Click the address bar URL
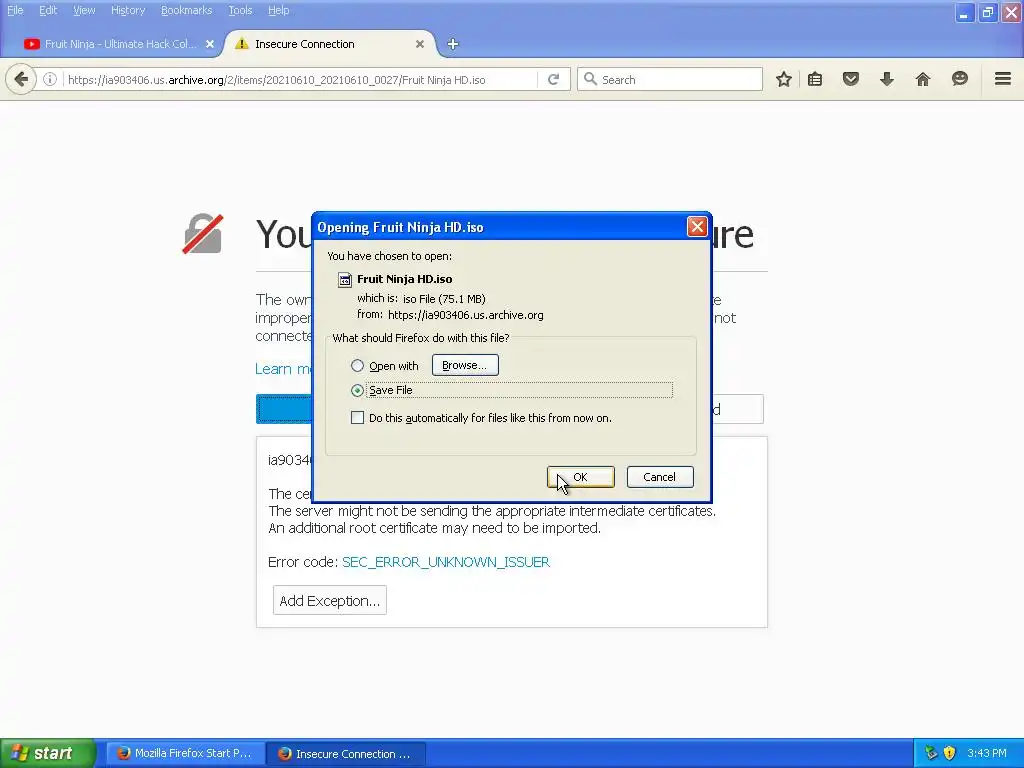The width and height of the screenshot is (1024, 768). pos(277,80)
